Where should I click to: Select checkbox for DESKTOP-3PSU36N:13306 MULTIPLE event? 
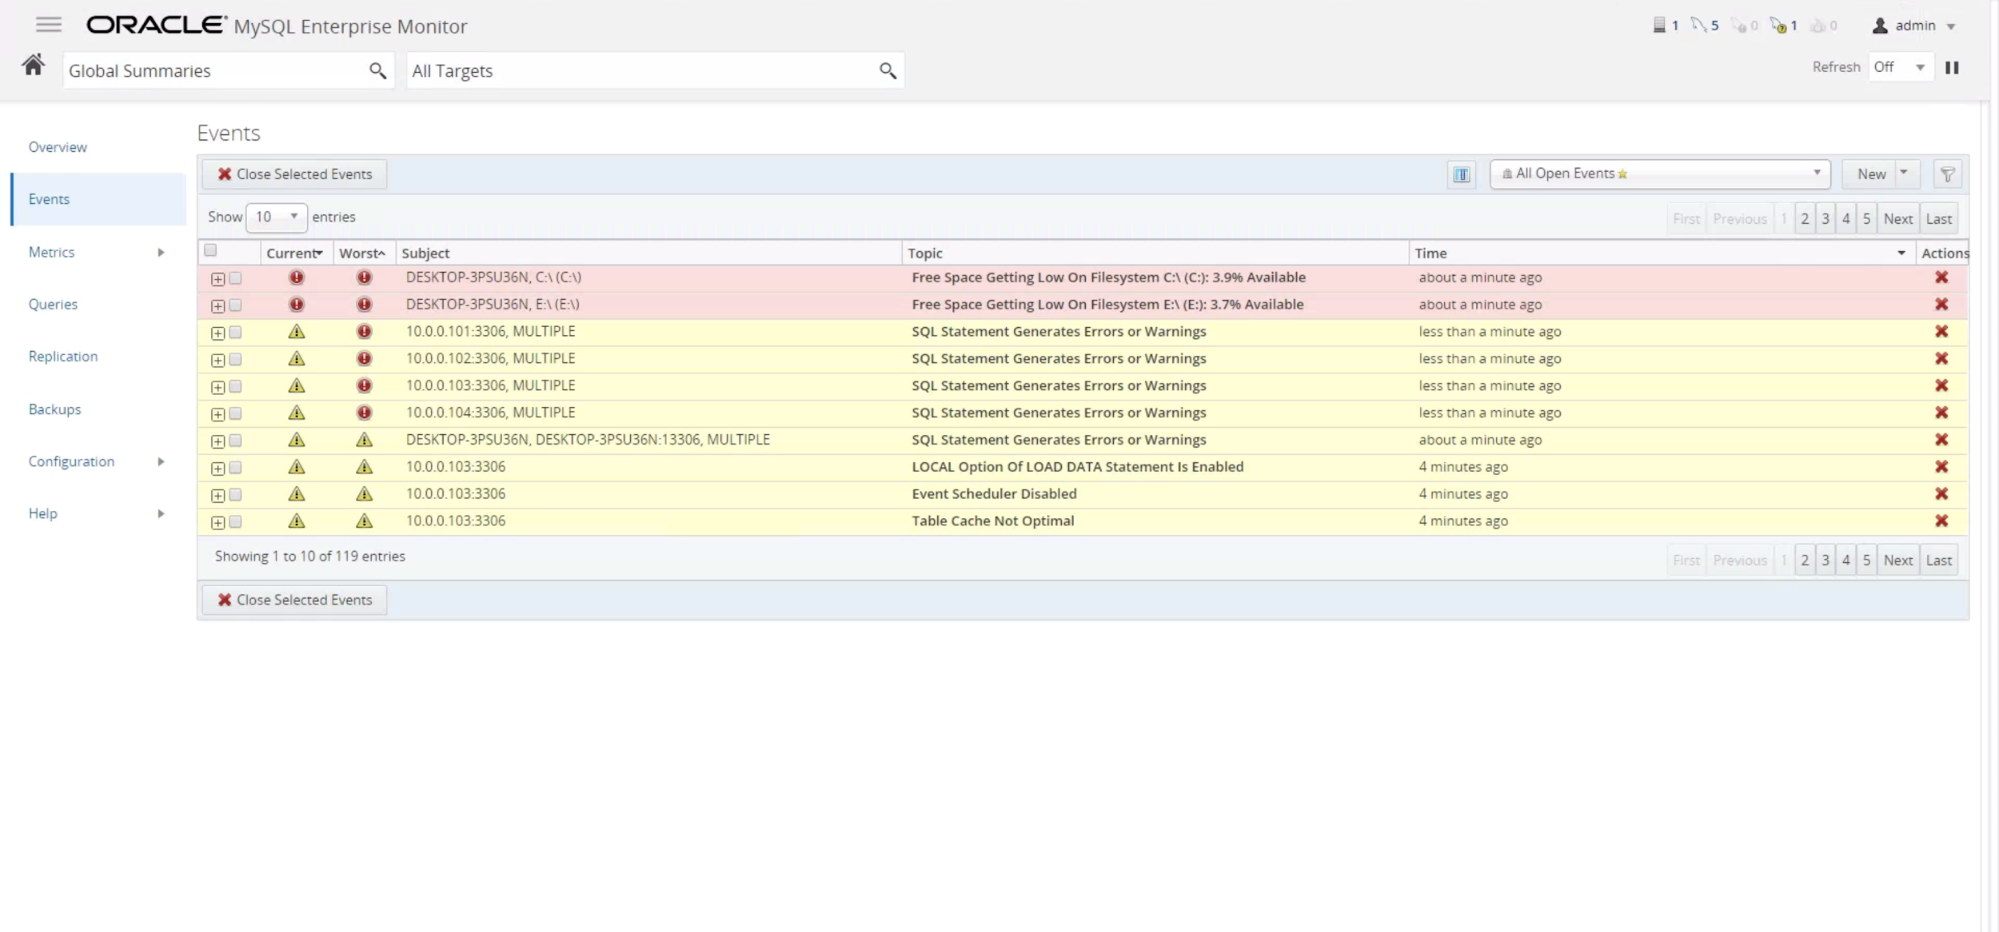pos(235,441)
